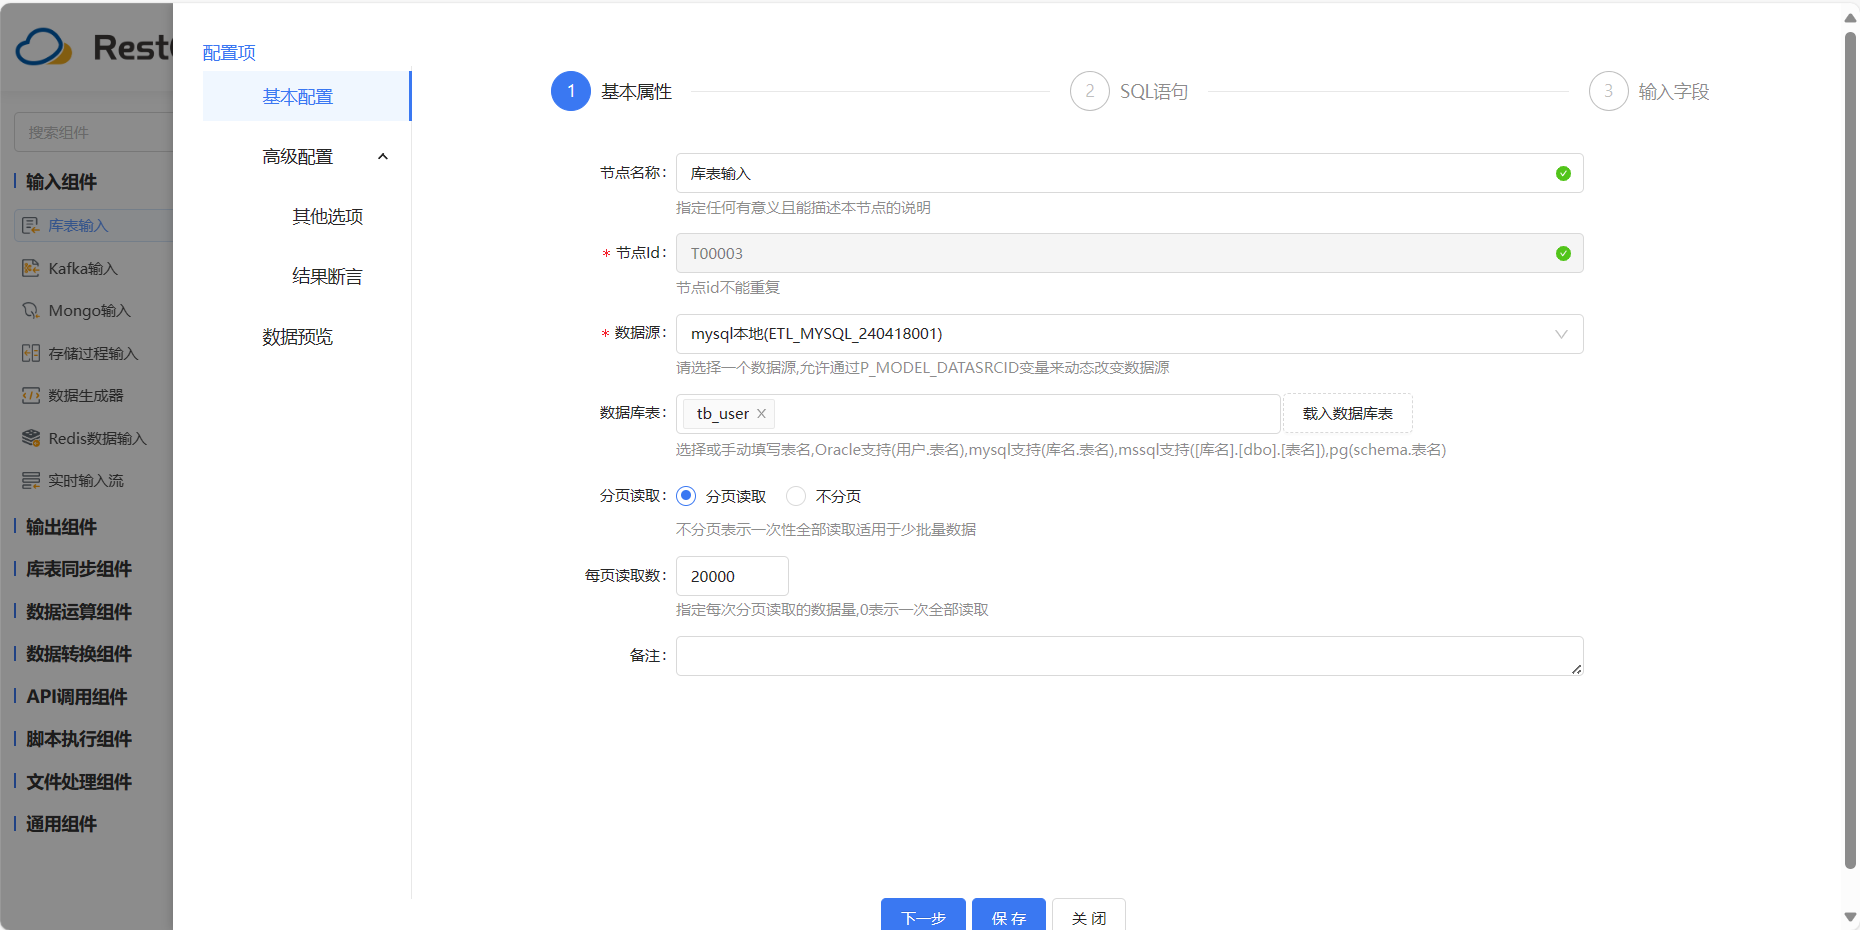1860x930 pixels.
Task: Click the green check in 节点名称 field
Action: pos(1563,174)
